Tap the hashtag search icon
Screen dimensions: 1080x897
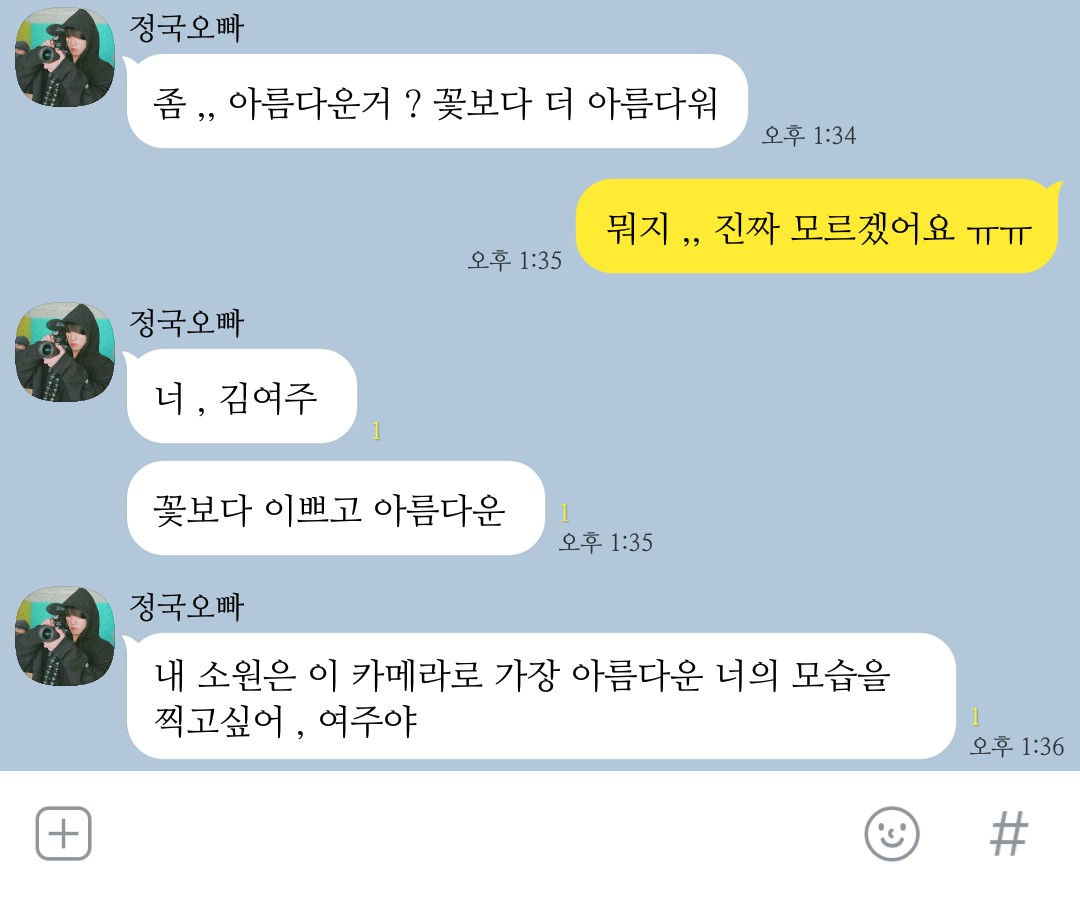[1009, 834]
